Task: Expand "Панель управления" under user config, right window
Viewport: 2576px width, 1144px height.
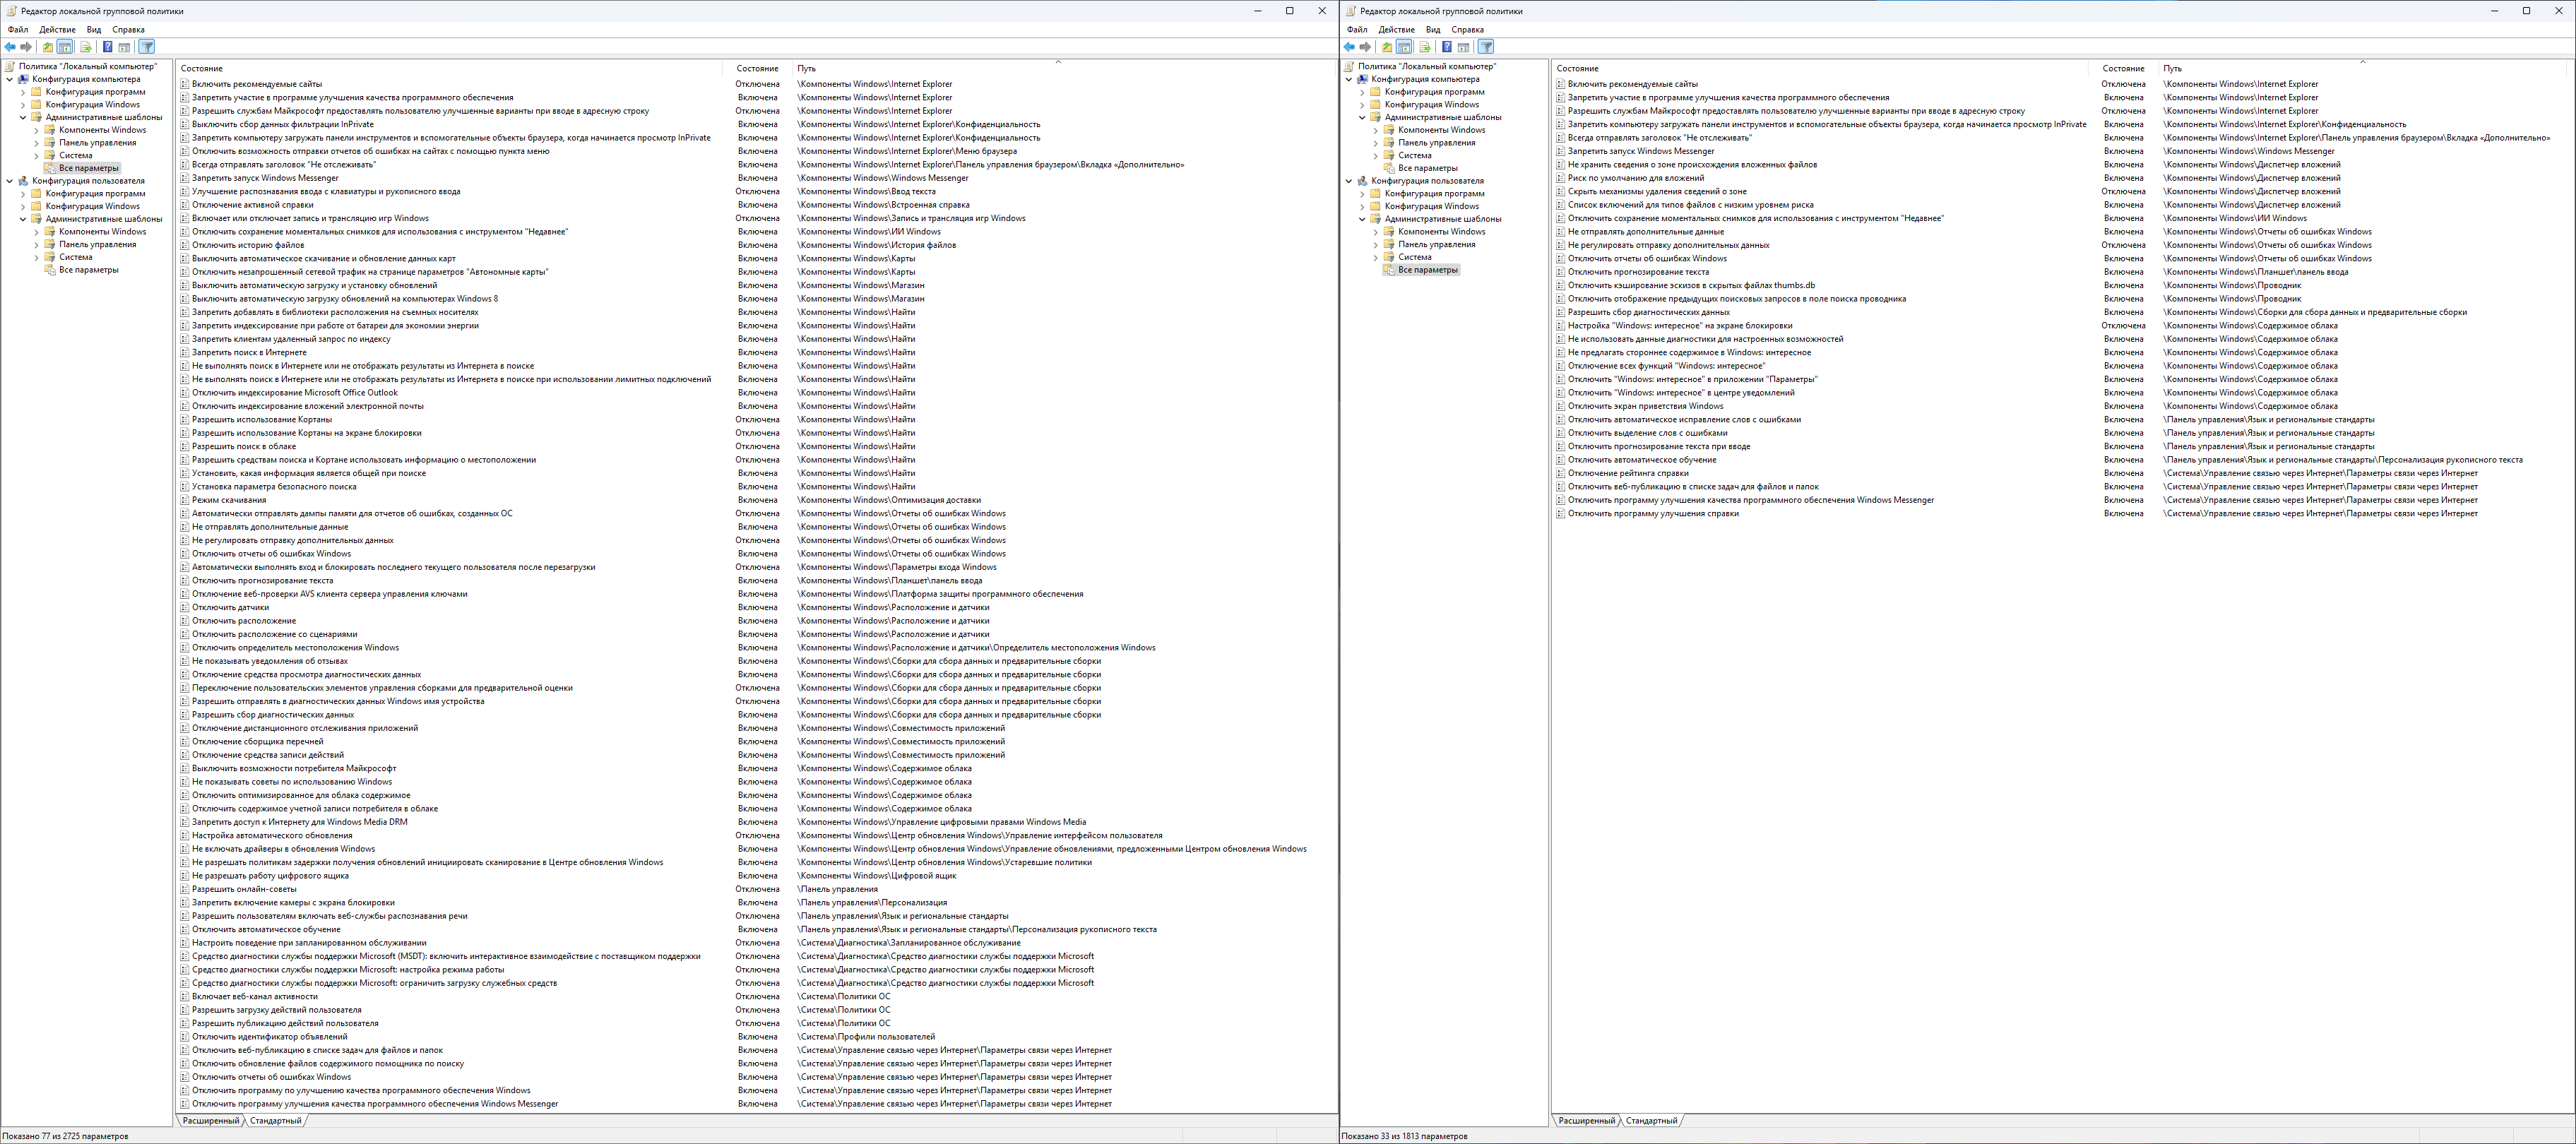Action: (x=1376, y=244)
